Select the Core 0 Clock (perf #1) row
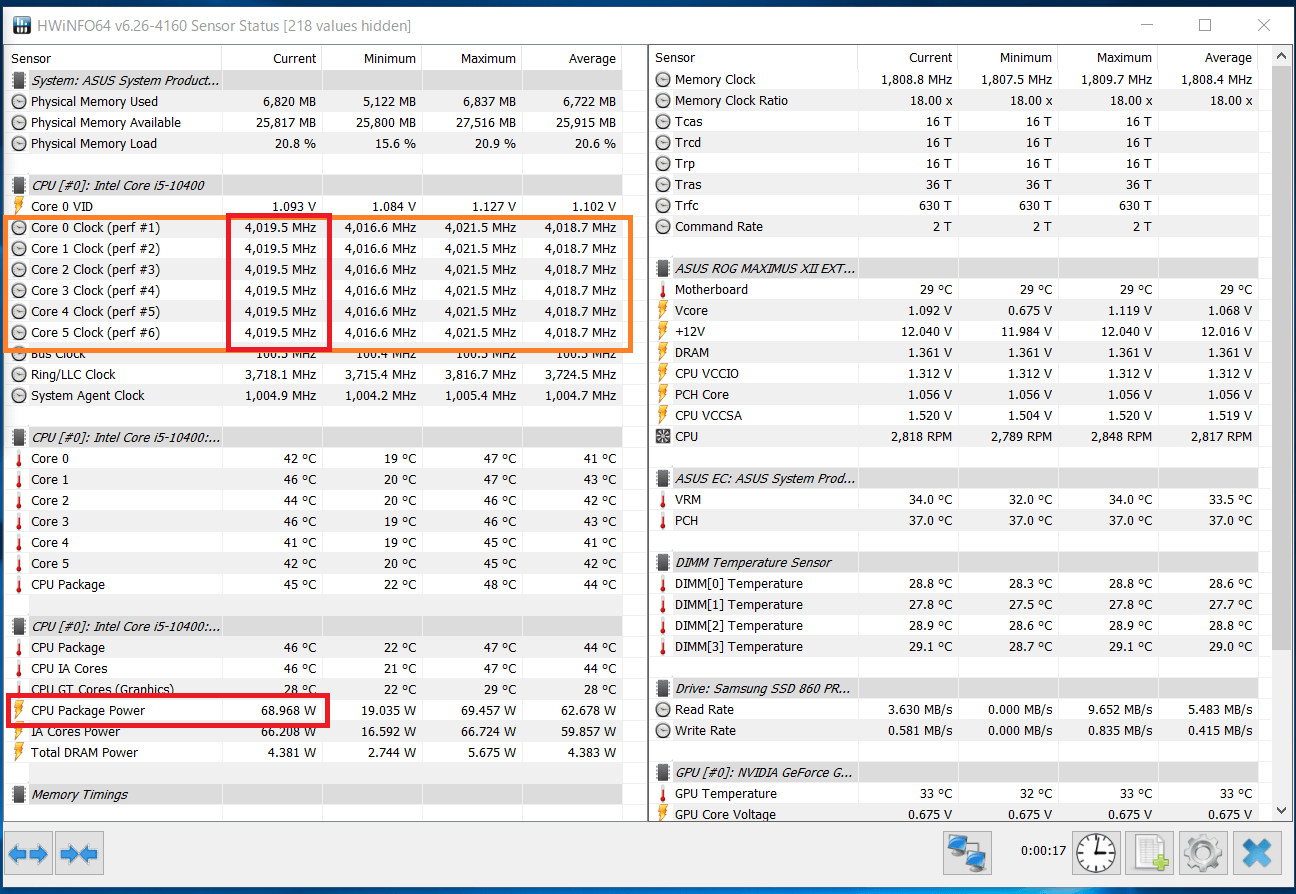 coord(314,227)
